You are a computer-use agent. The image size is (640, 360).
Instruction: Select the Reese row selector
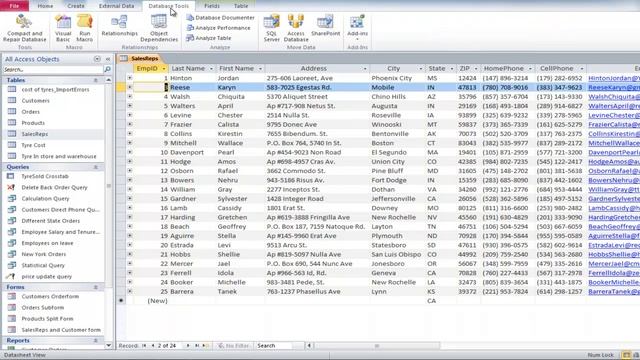pyautogui.click(x=121, y=87)
